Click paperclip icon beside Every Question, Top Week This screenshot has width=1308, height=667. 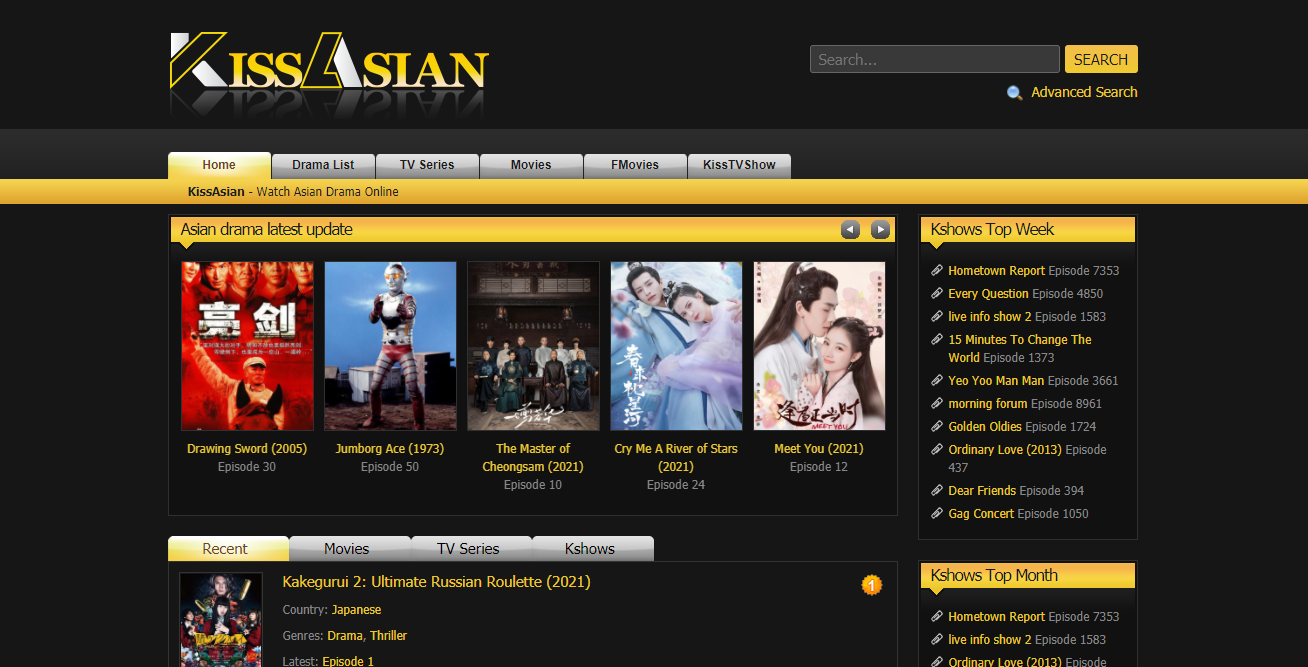(937, 294)
